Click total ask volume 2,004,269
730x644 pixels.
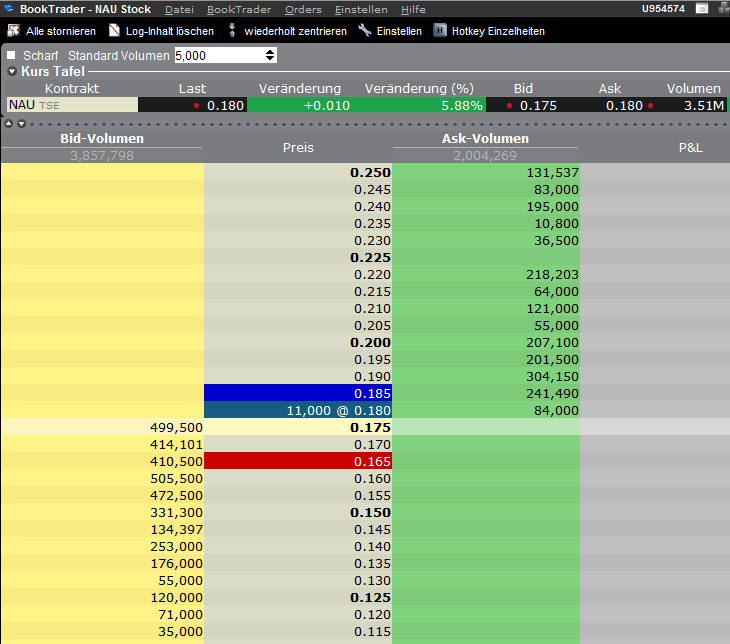485,156
